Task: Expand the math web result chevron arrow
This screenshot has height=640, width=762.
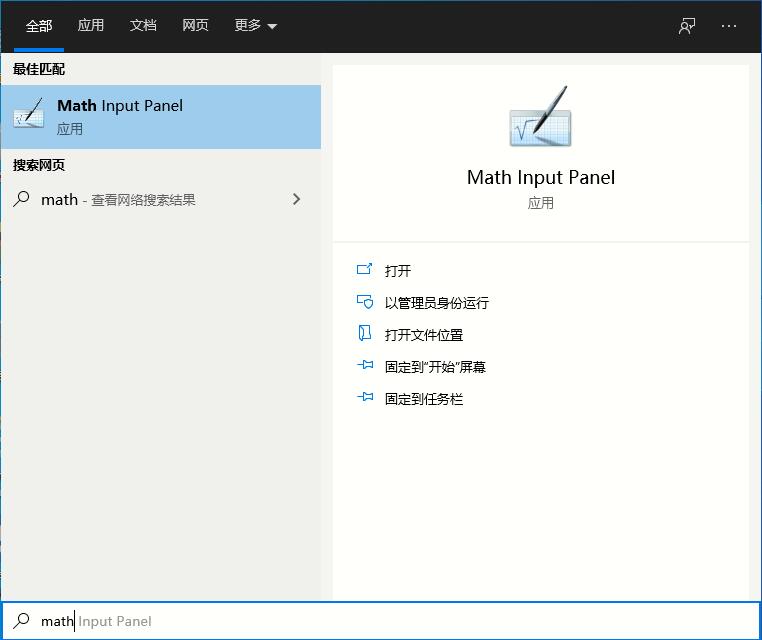Action: 296,199
